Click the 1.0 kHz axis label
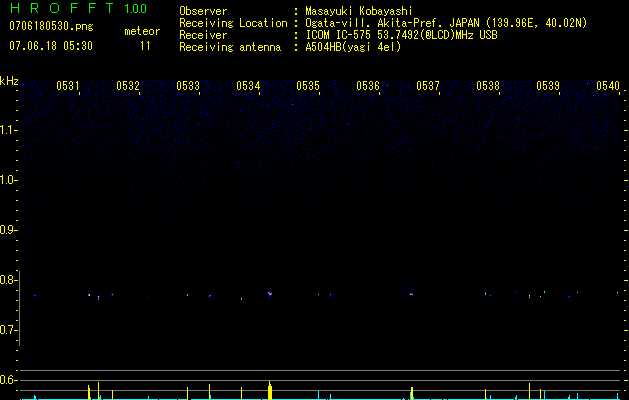The width and height of the screenshot is (629, 400). point(8,180)
